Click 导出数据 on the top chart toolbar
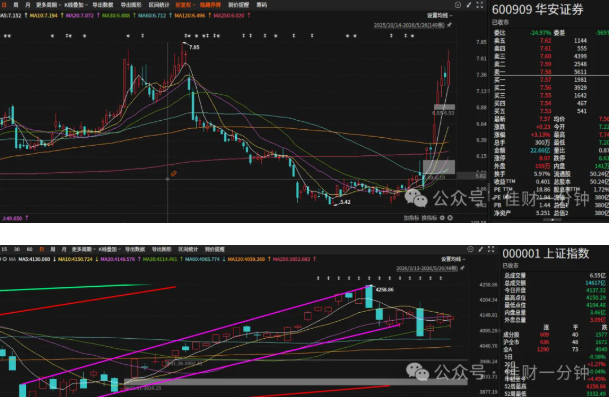 point(103,5)
